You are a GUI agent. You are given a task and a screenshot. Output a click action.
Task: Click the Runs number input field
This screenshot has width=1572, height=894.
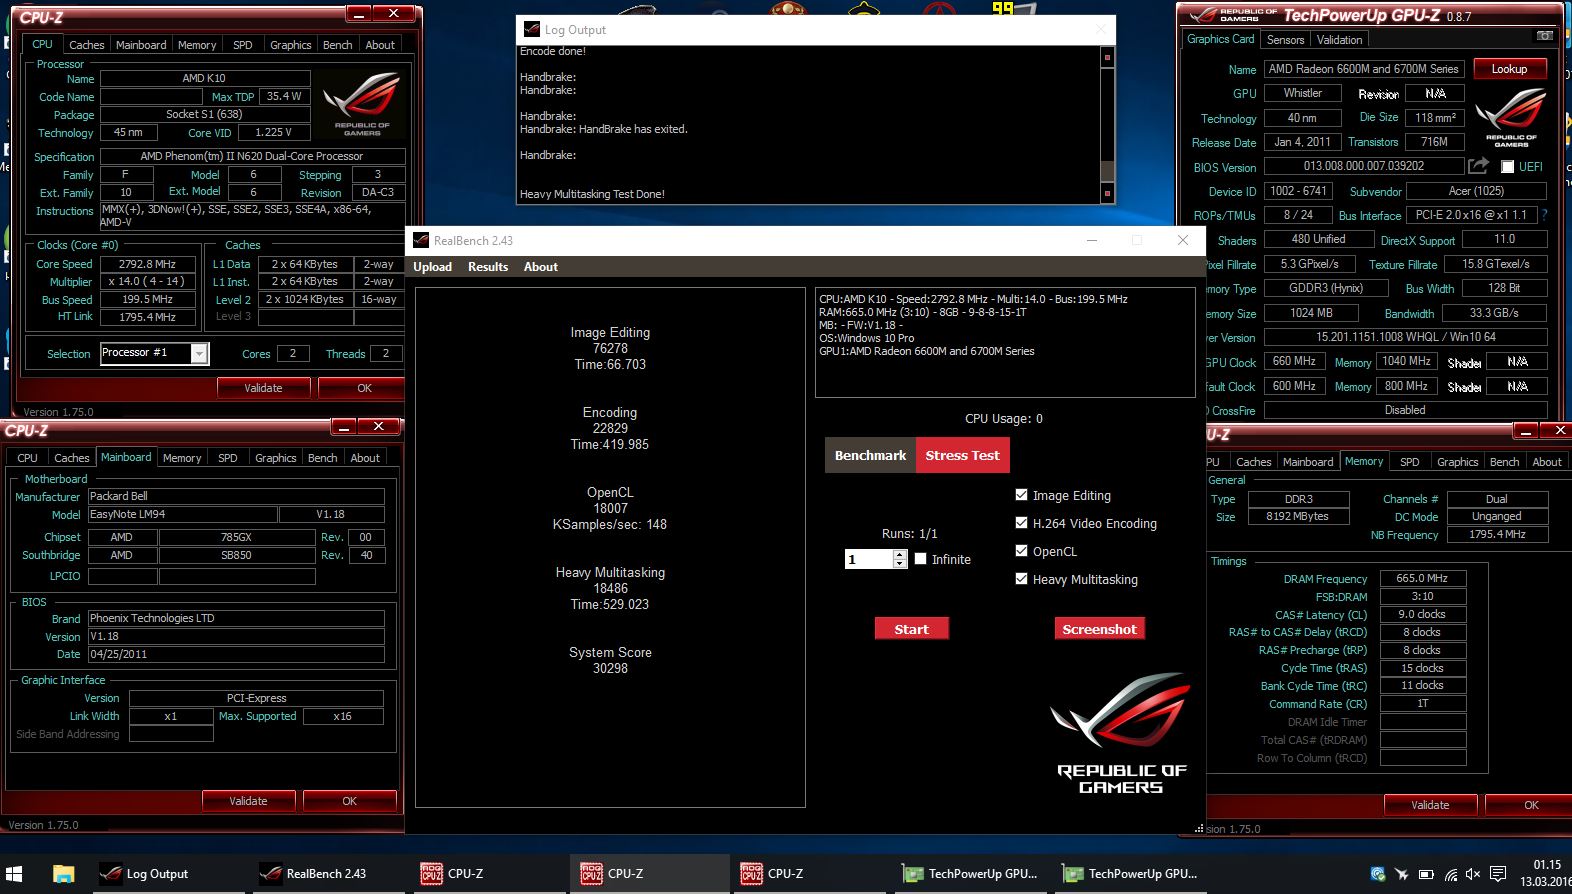(869, 559)
